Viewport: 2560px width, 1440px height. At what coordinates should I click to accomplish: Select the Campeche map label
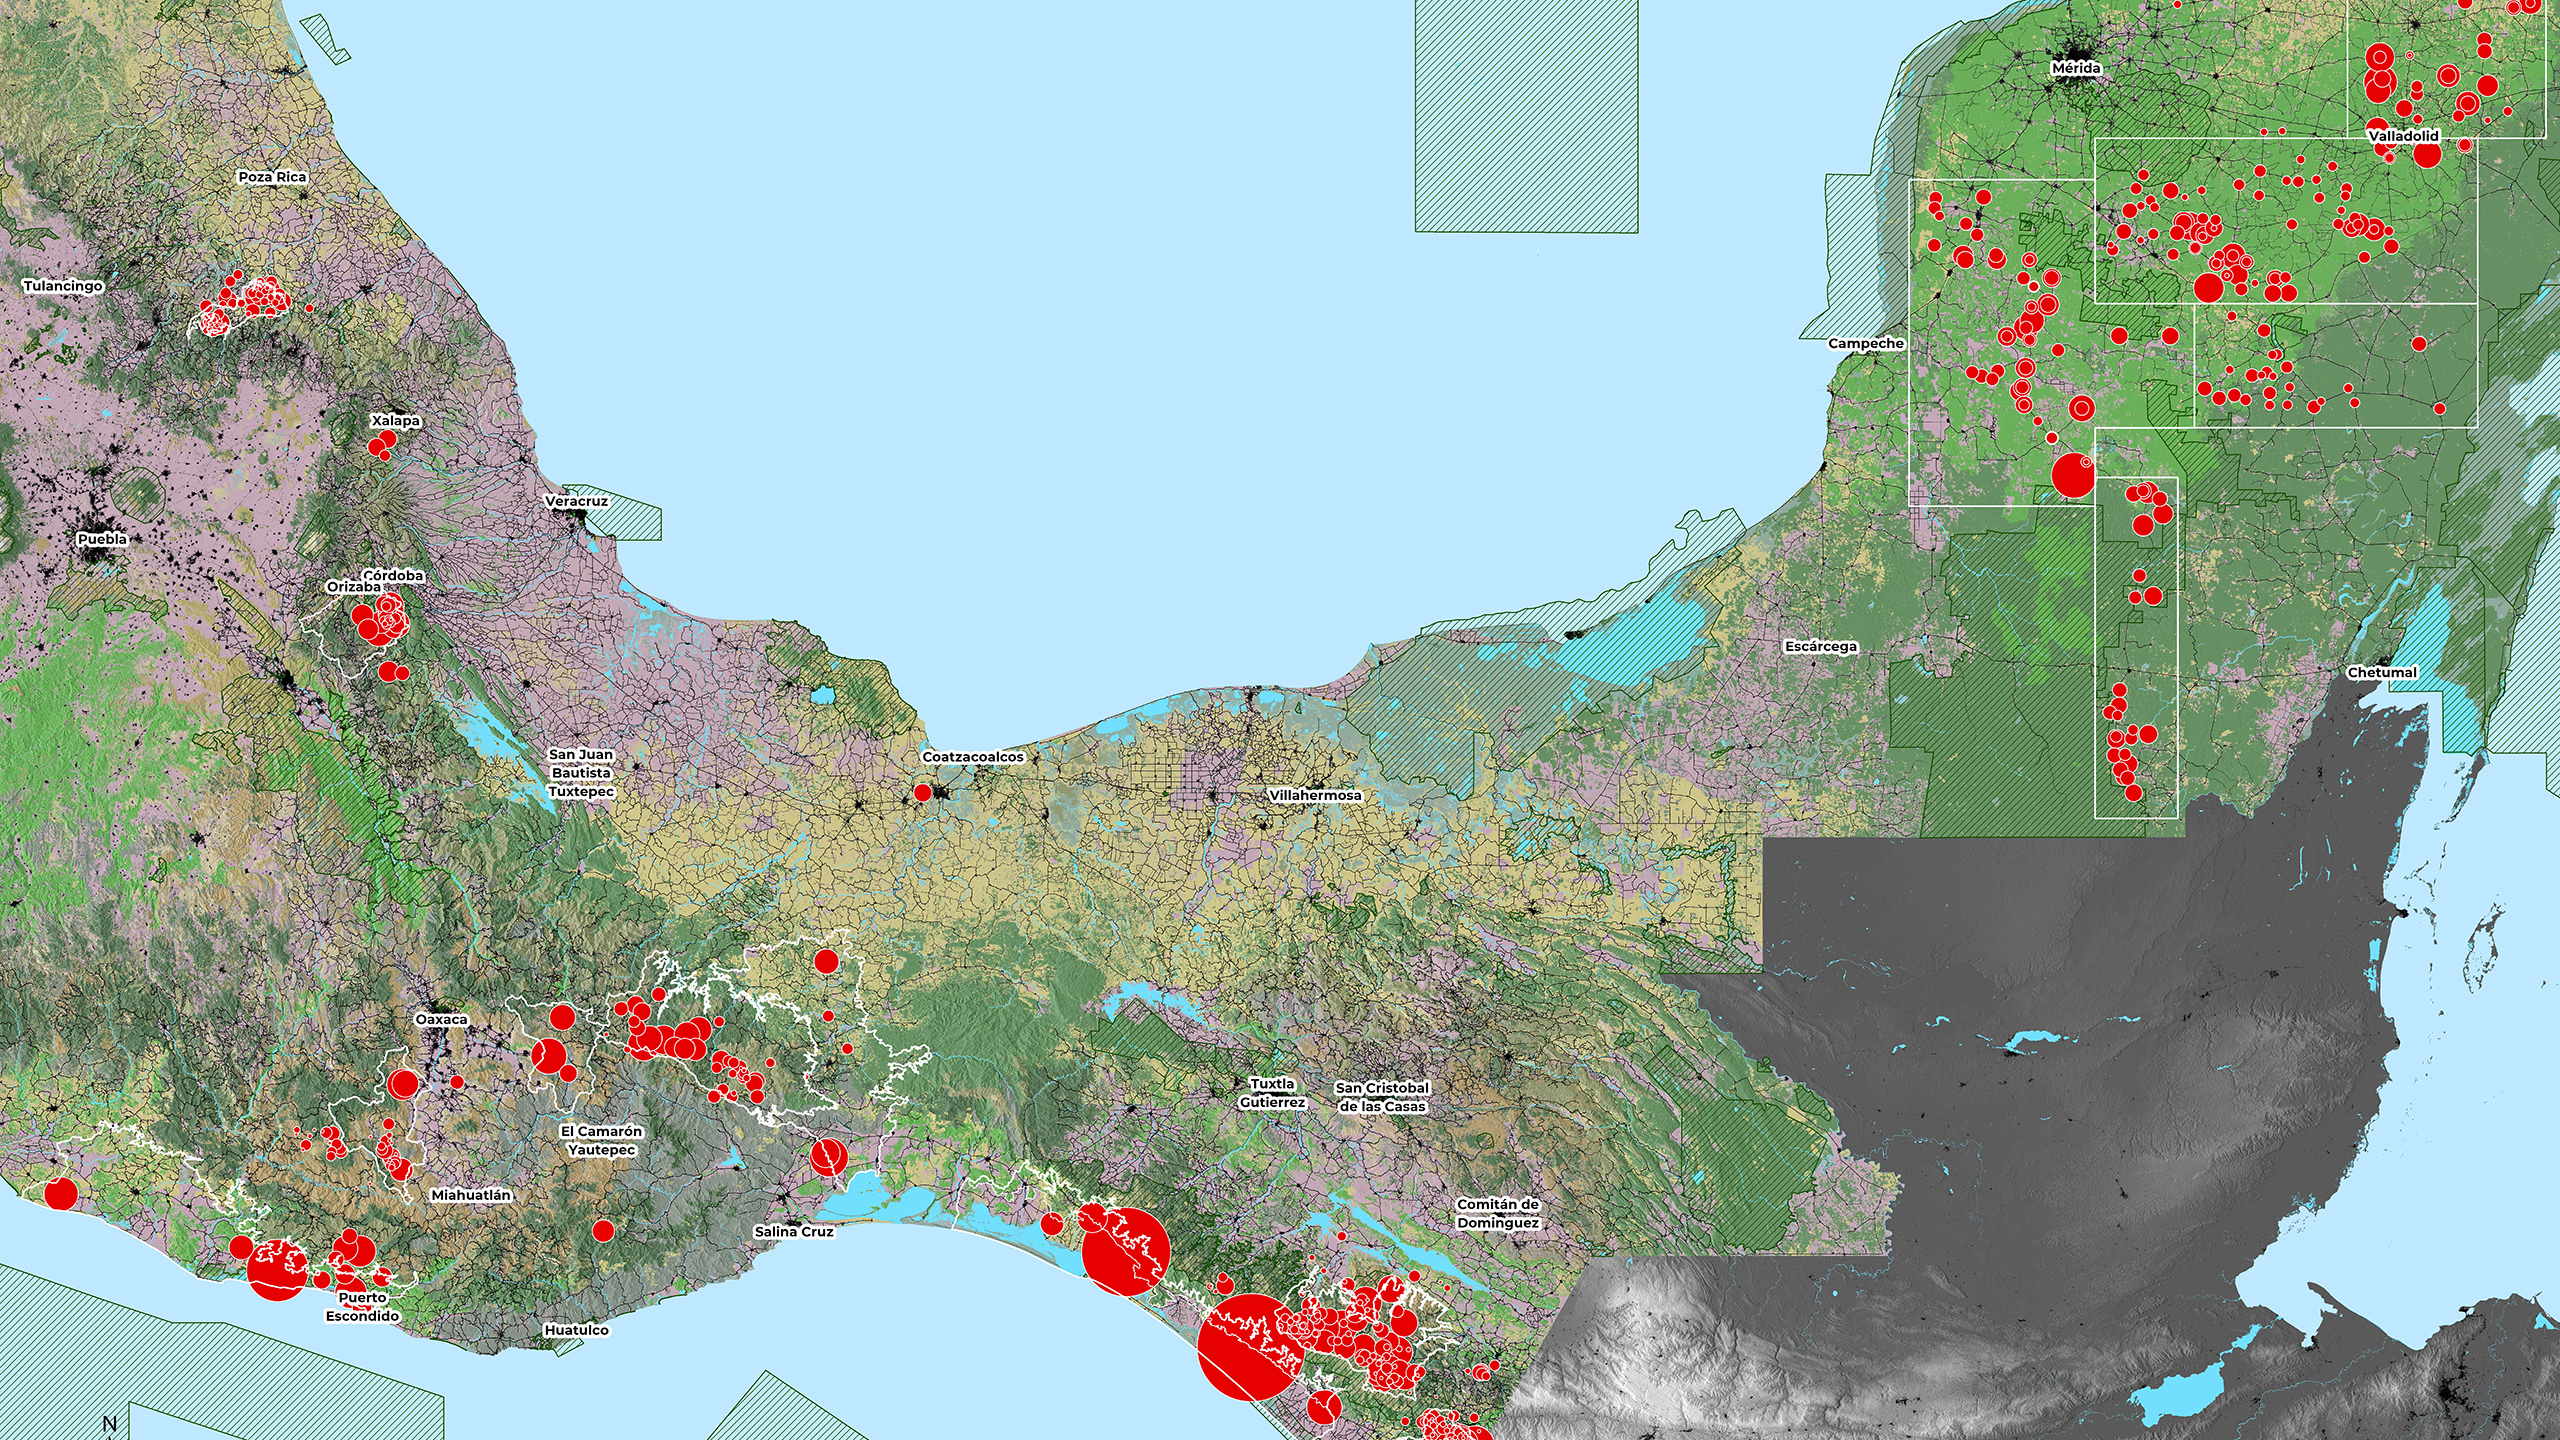pyautogui.click(x=1866, y=344)
